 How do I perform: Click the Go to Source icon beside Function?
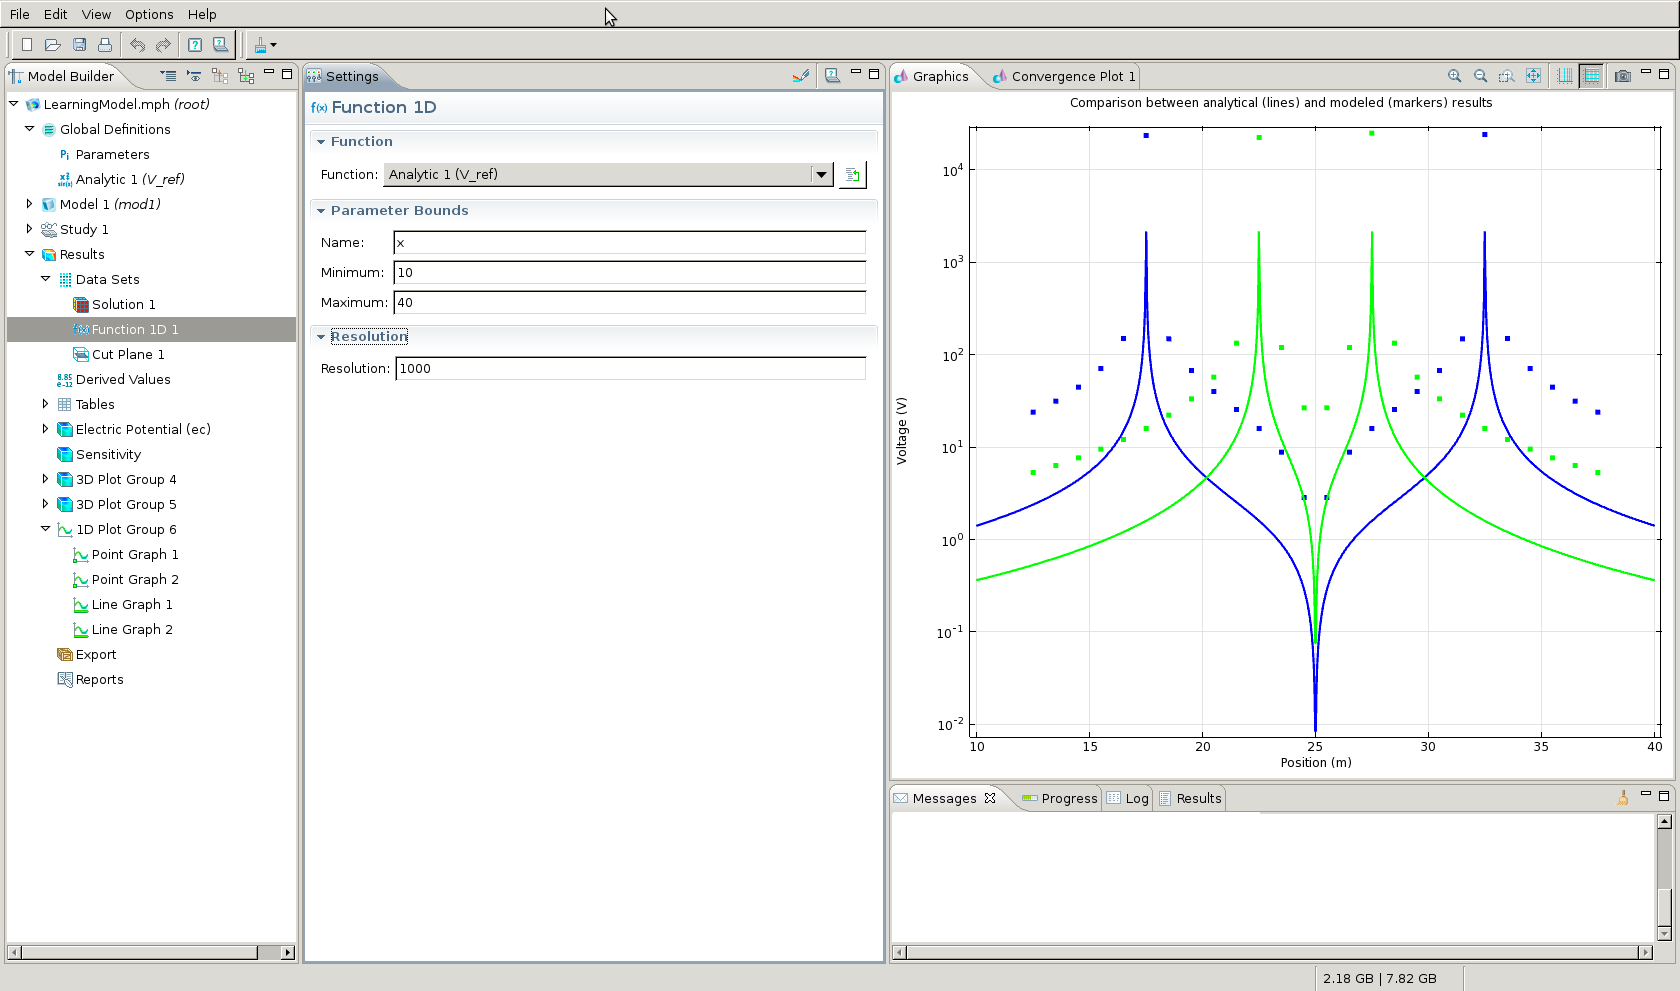point(852,175)
